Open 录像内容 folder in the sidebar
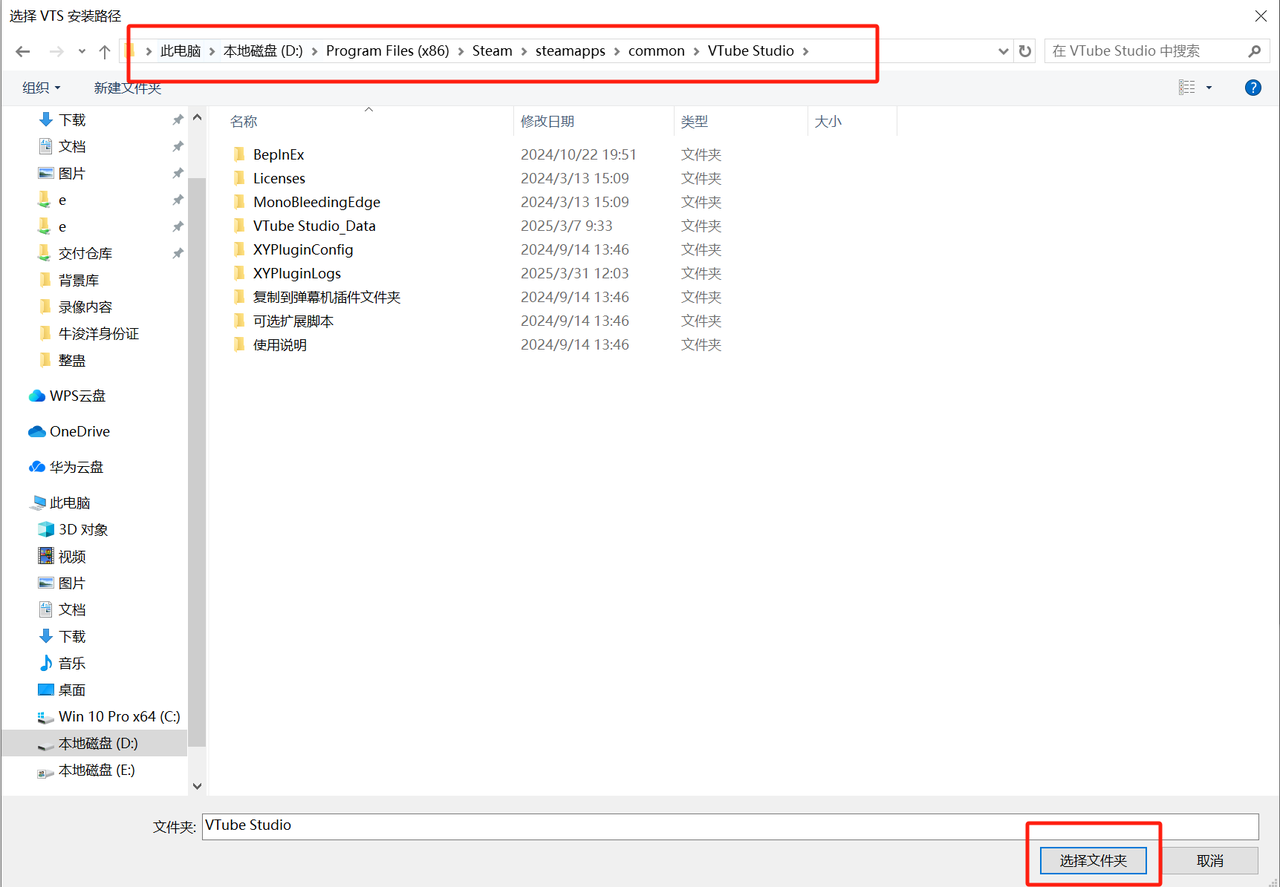1280x887 pixels. point(85,307)
